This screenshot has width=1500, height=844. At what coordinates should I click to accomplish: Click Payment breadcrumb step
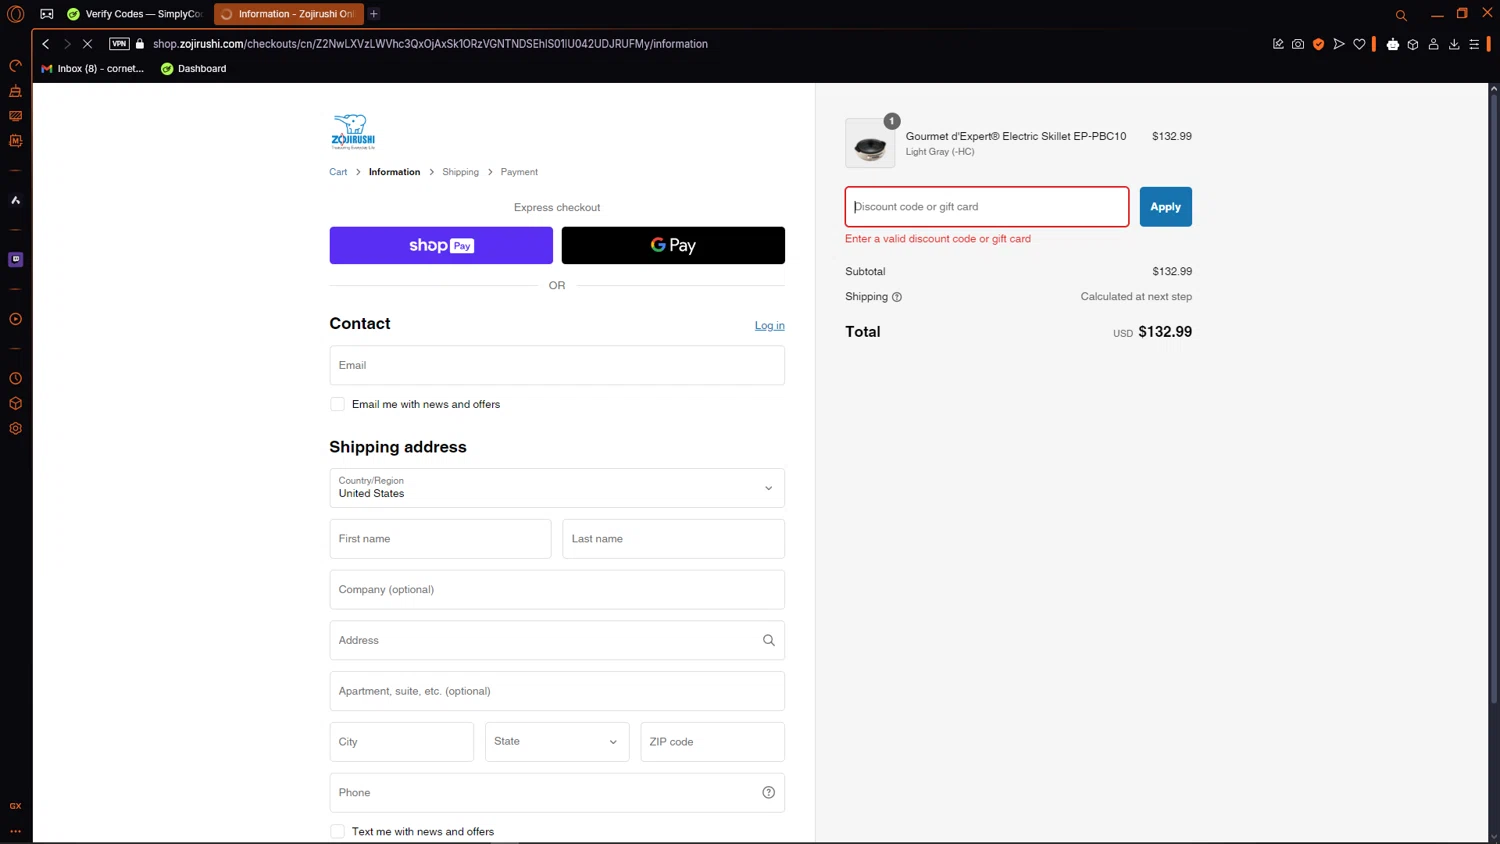[519, 172]
